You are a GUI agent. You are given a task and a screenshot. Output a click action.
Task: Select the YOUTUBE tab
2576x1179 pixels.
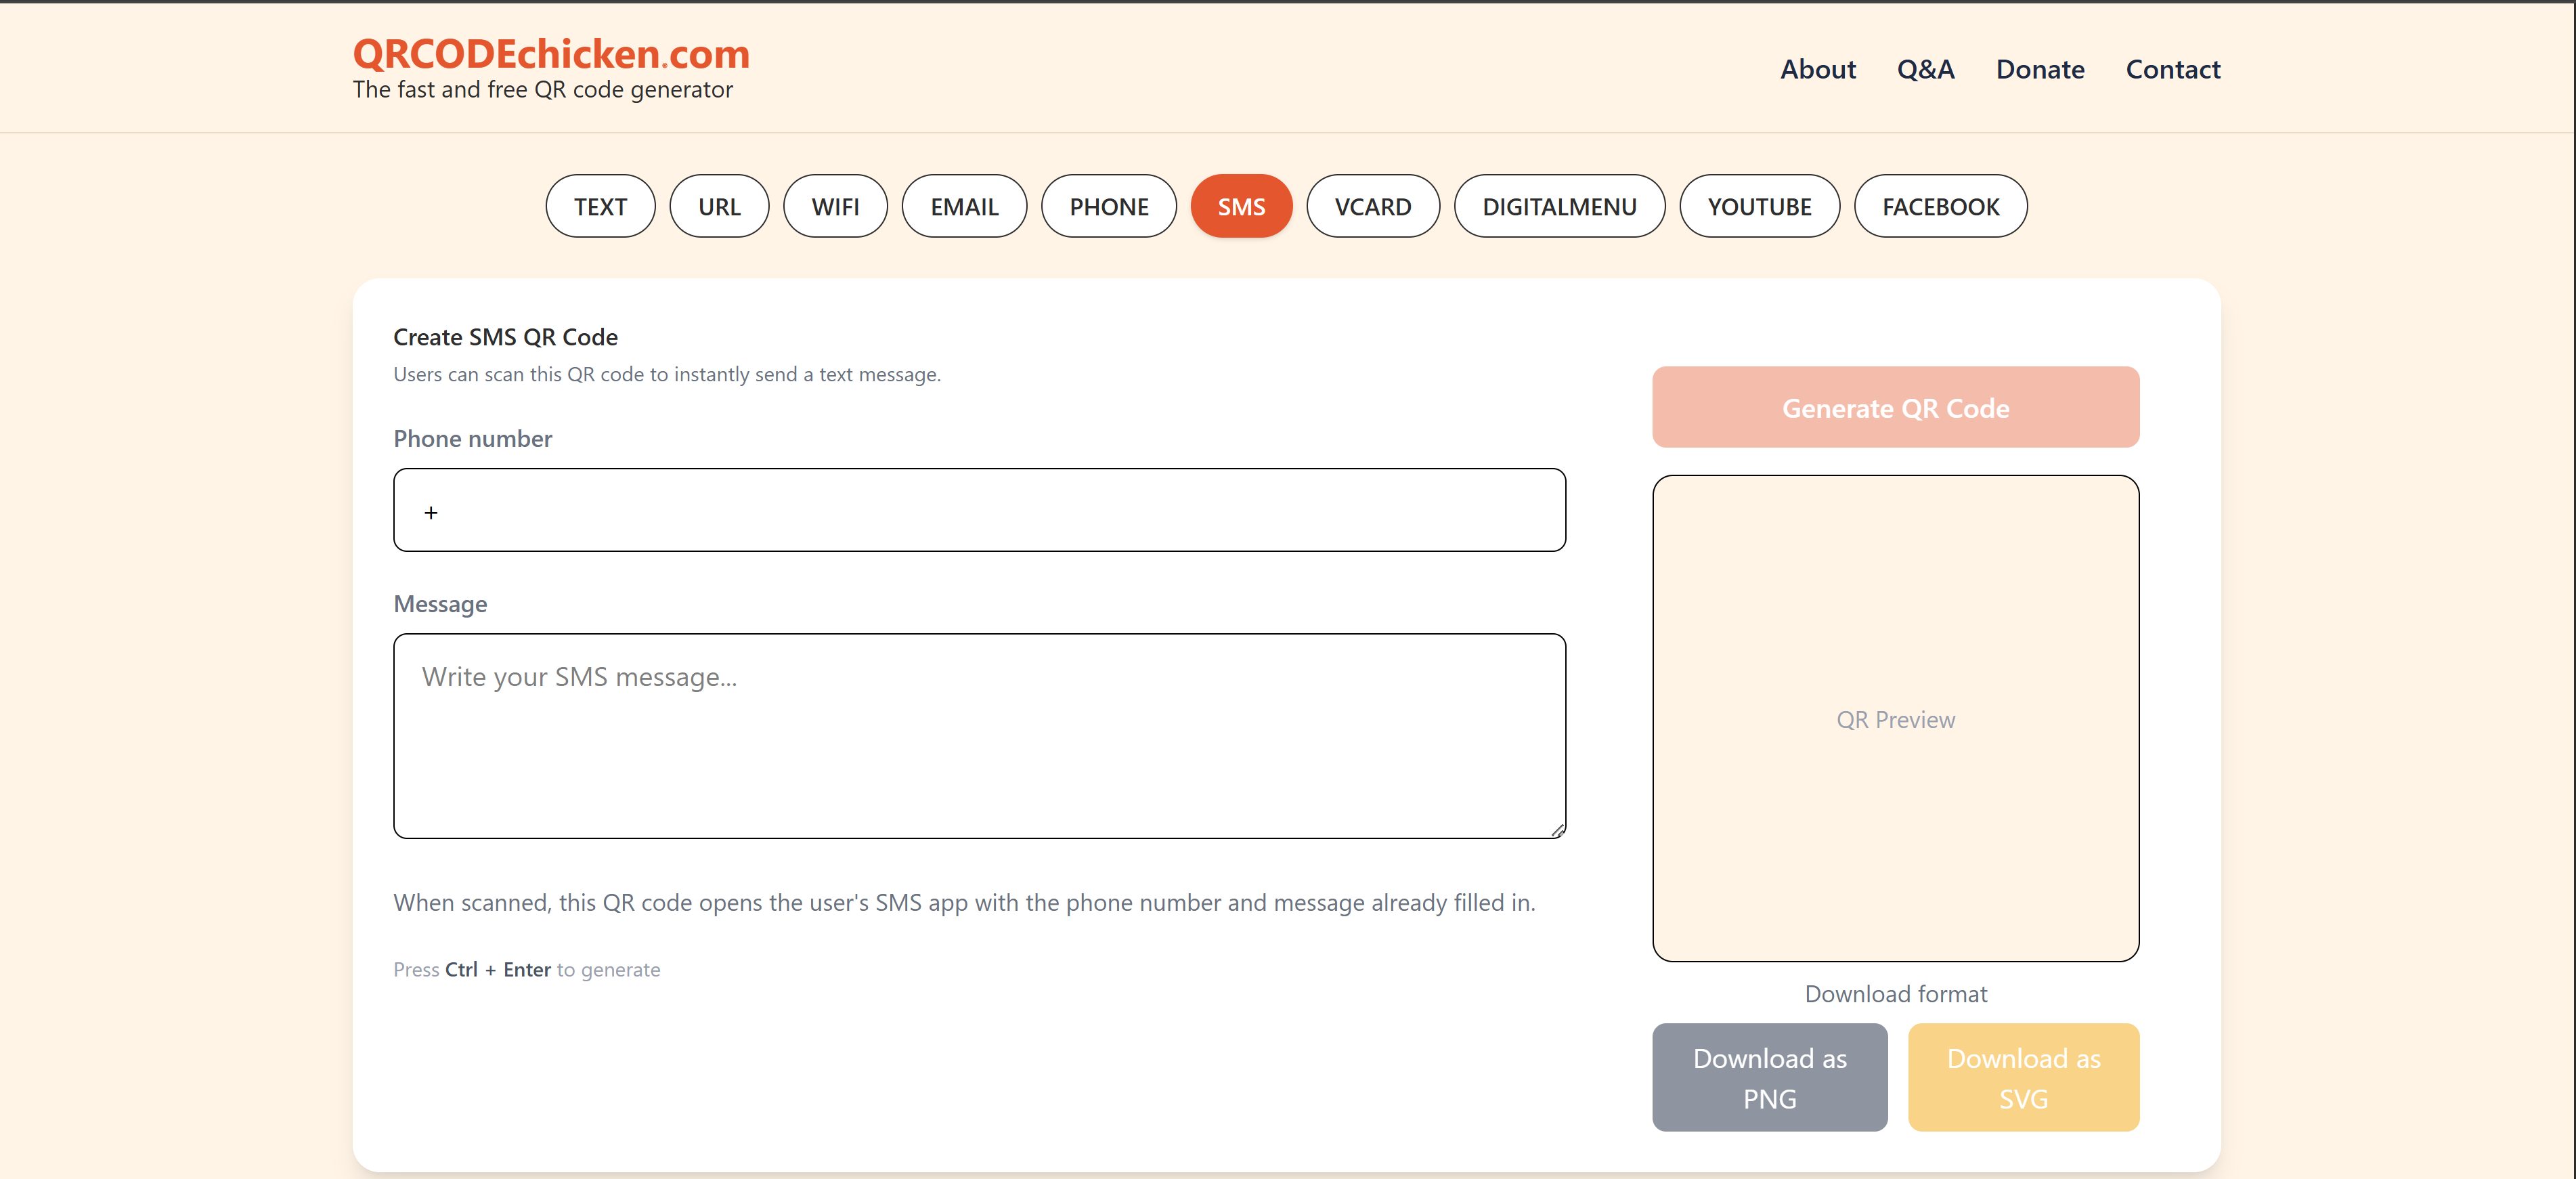tap(1759, 206)
